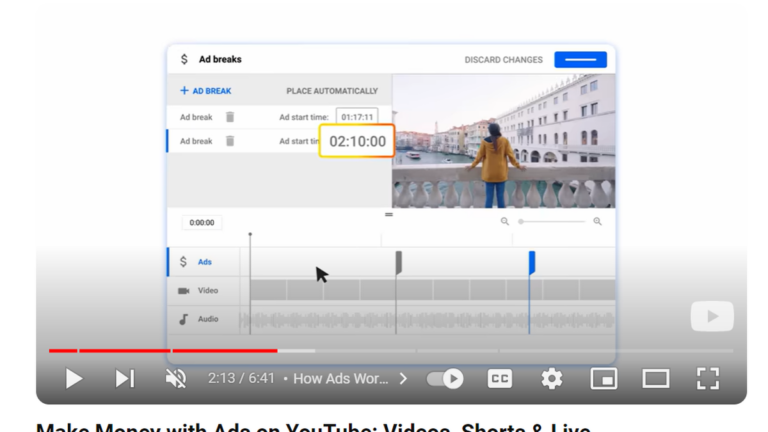This screenshot has width=768, height=432.
Task: Click the 2:13 / 6:41 time display
Action: click(241, 379)
